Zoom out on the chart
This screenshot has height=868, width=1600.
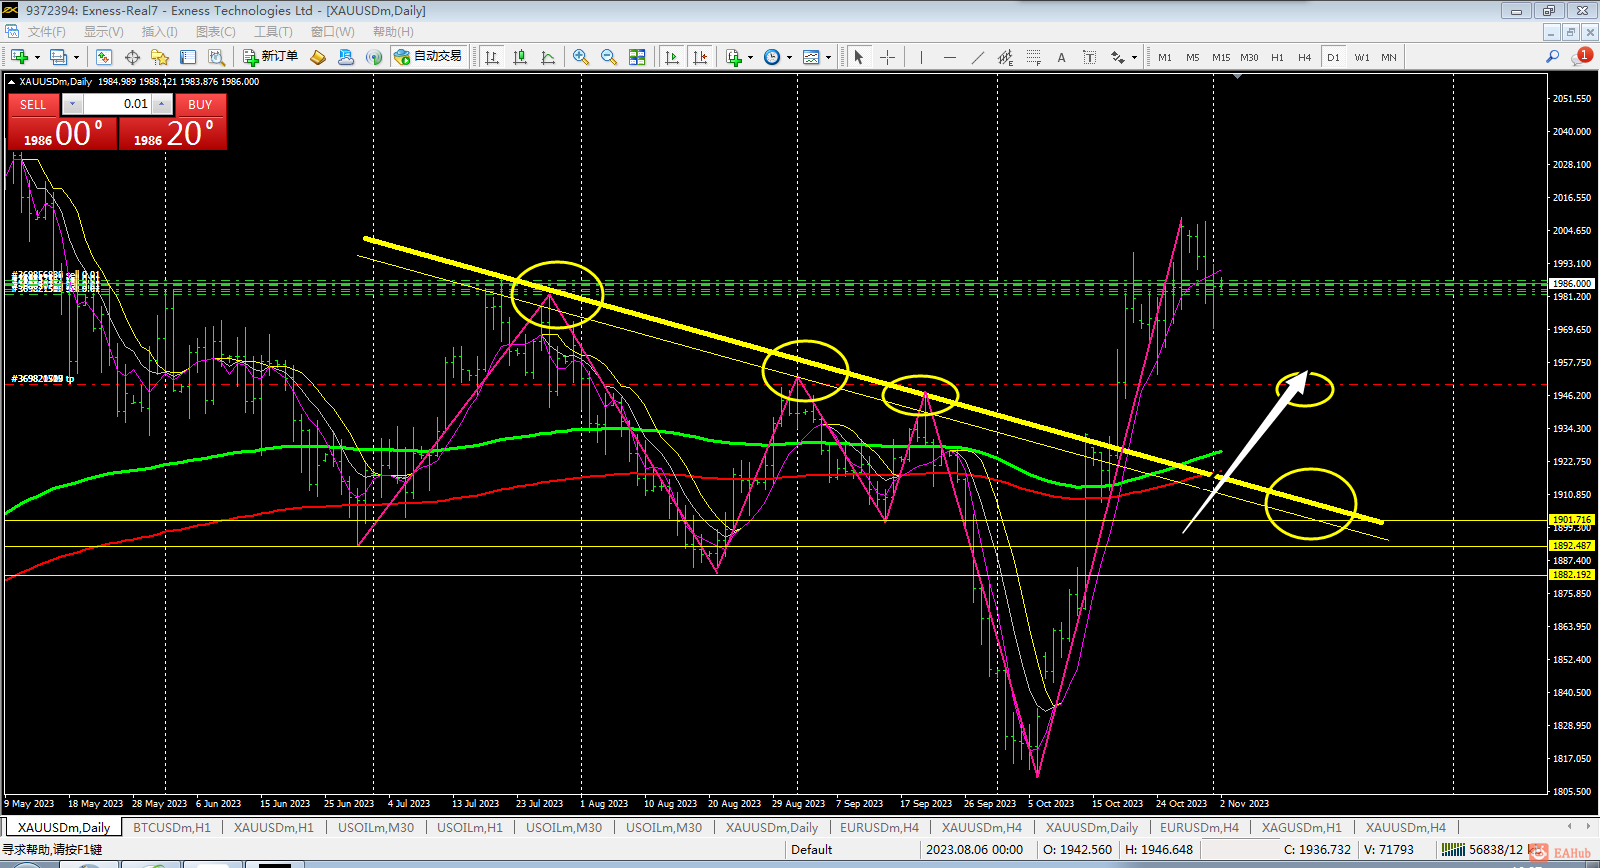(609, 57)
